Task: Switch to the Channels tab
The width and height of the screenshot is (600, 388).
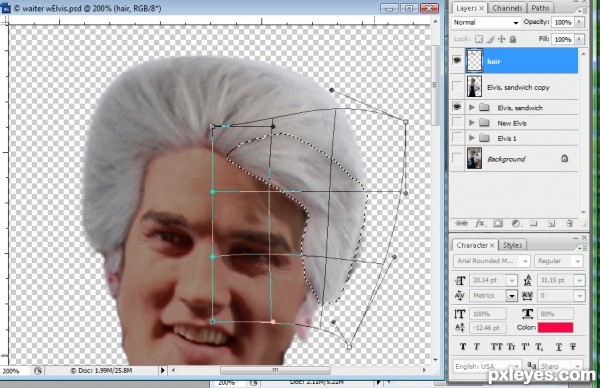Action: click(x=507, y=8)
